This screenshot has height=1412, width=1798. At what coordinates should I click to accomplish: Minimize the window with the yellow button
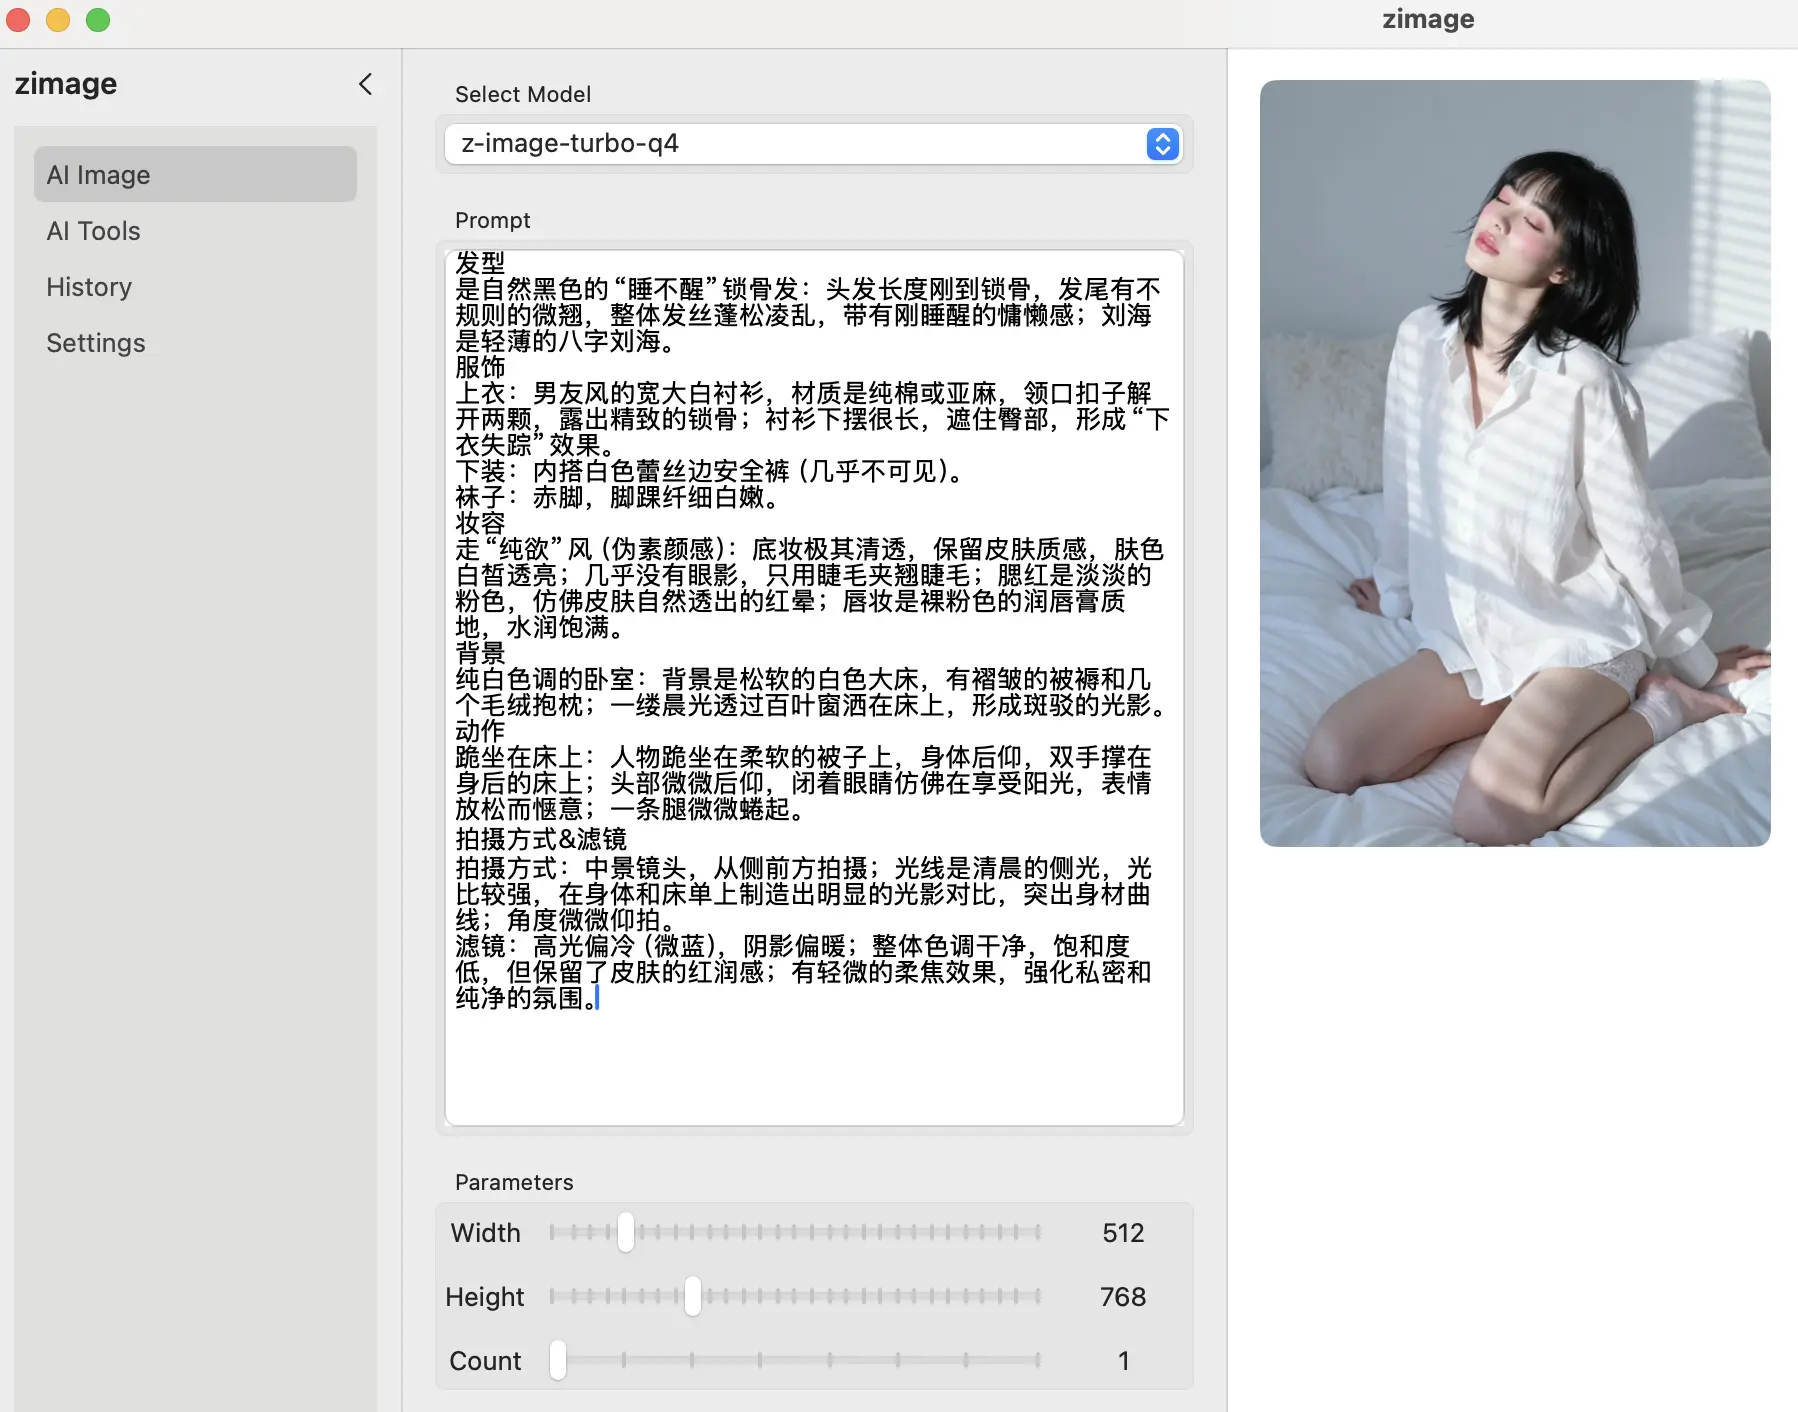58,20
